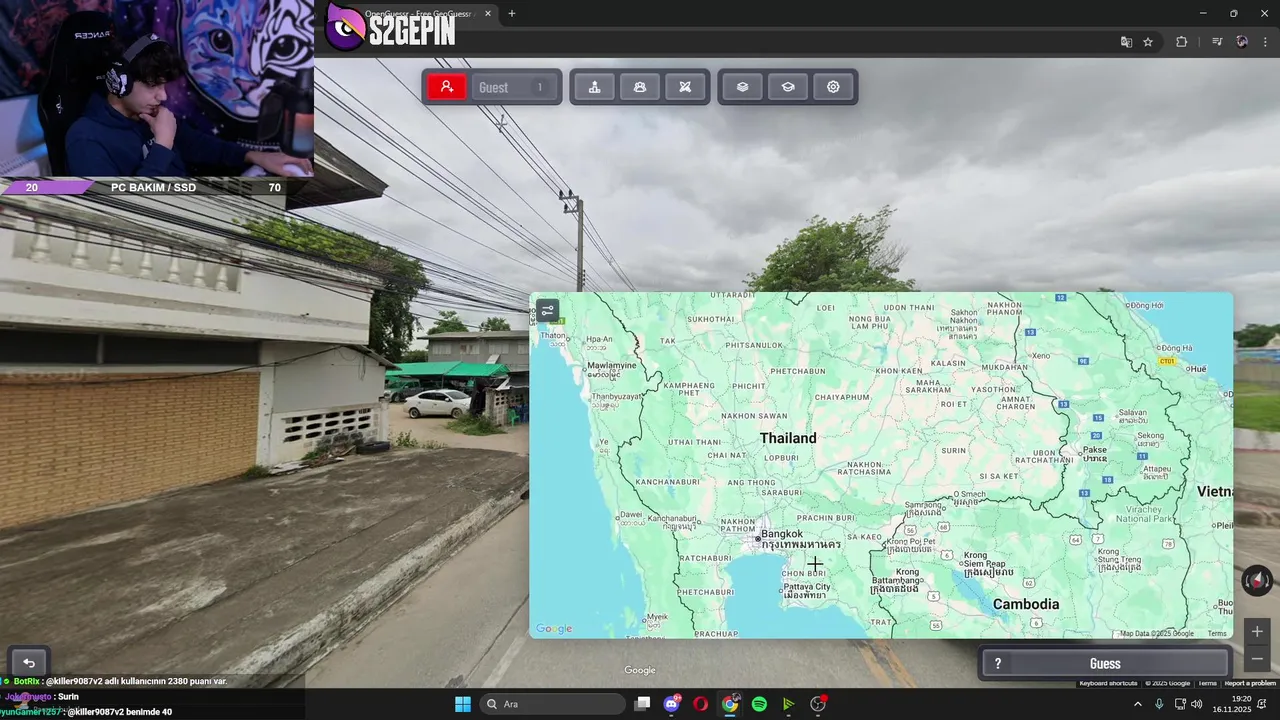
Task: Click the Chon Buri map label
Action: tap(803, 573)
